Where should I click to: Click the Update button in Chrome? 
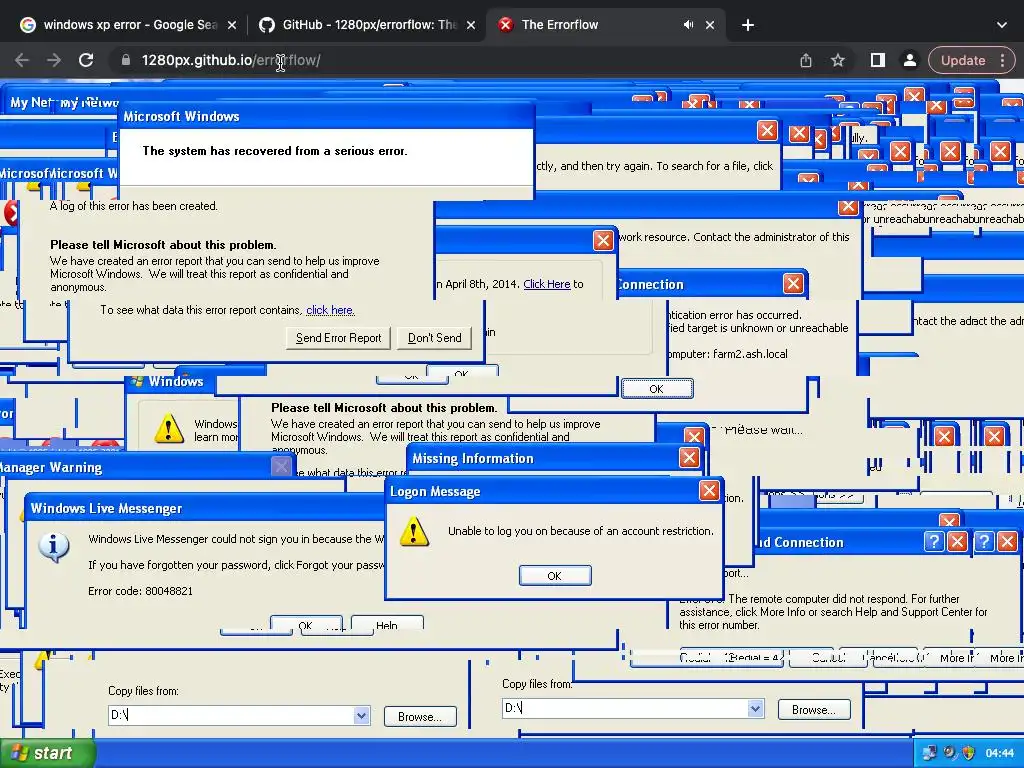963,60
